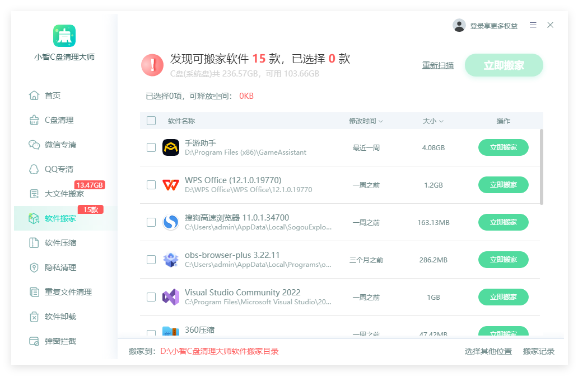
Task: Click 立即搬家 for WPS Office
Action: pos(503,185)
